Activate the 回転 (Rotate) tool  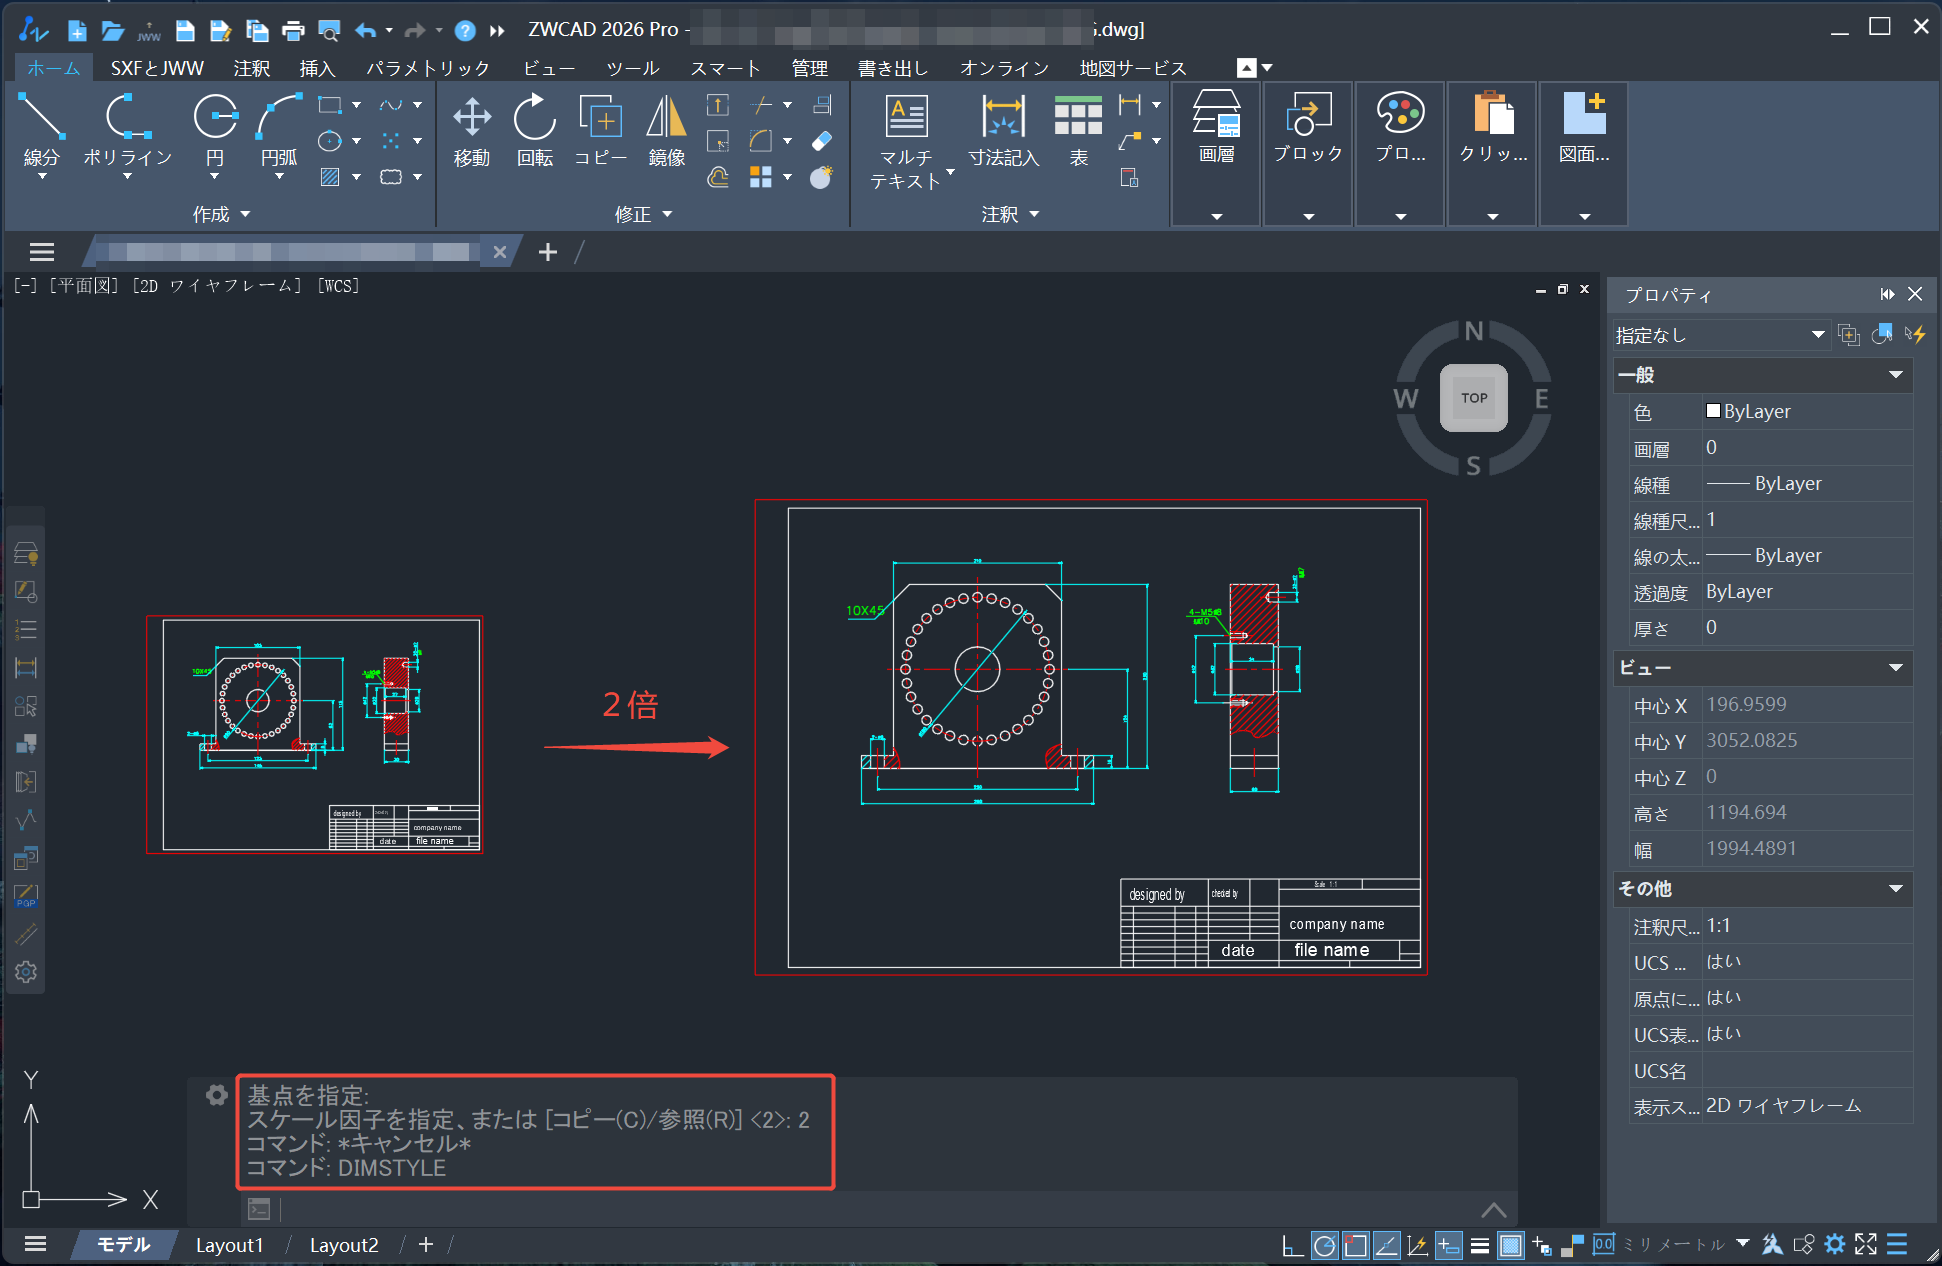(534, 128)
